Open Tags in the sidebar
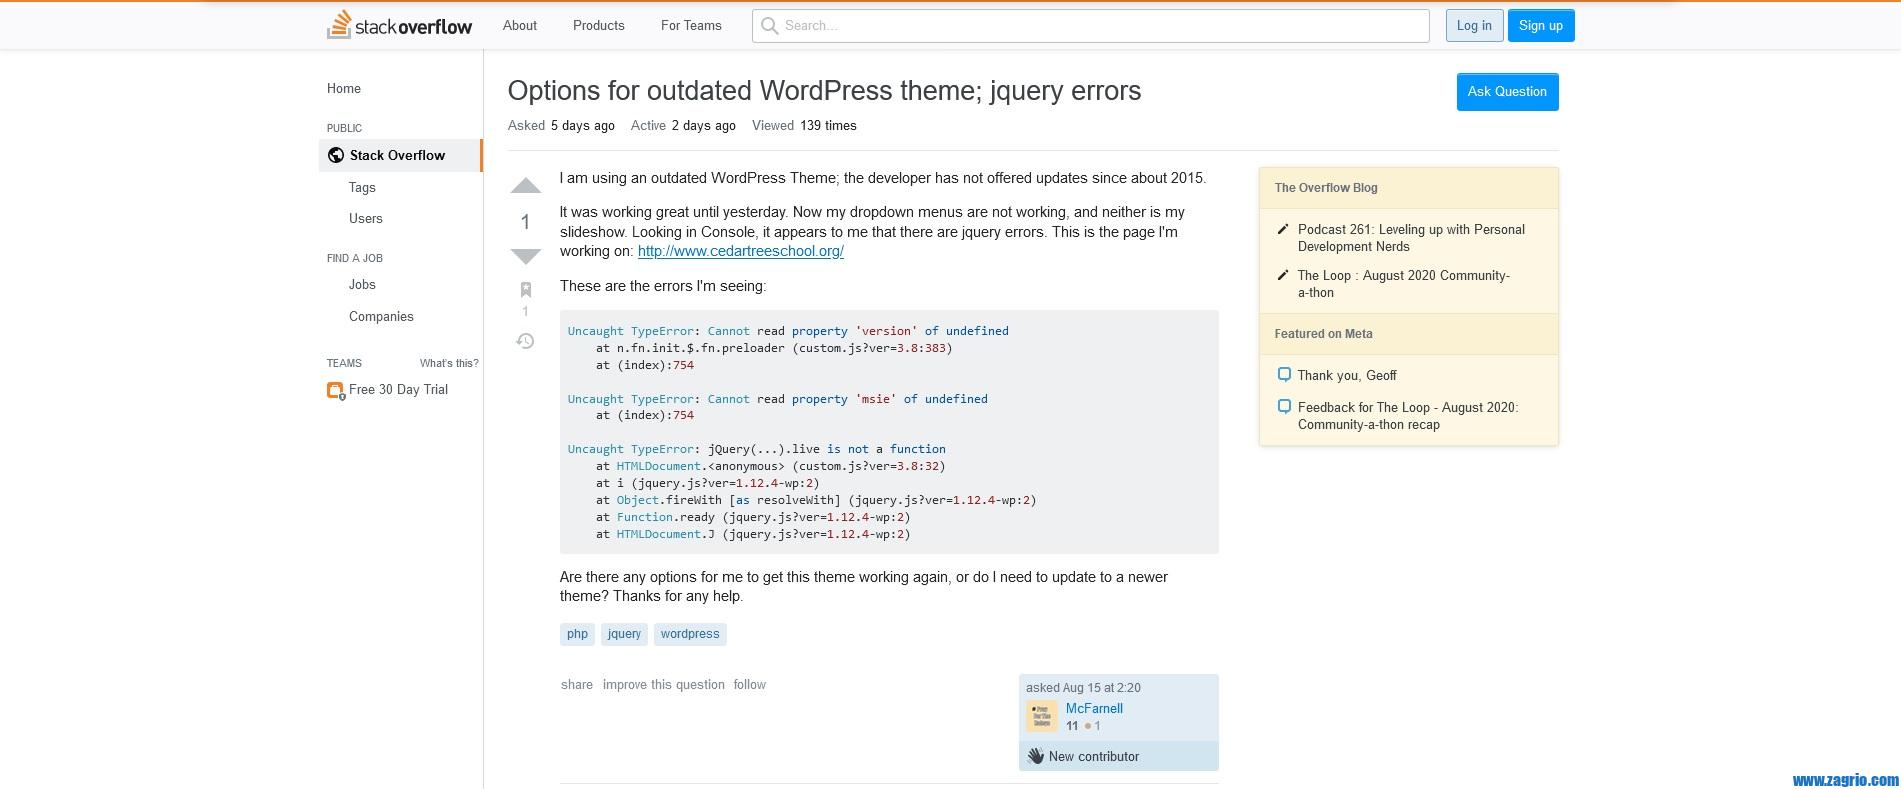The image size is (1901, 789). click(x=362, y=187)
